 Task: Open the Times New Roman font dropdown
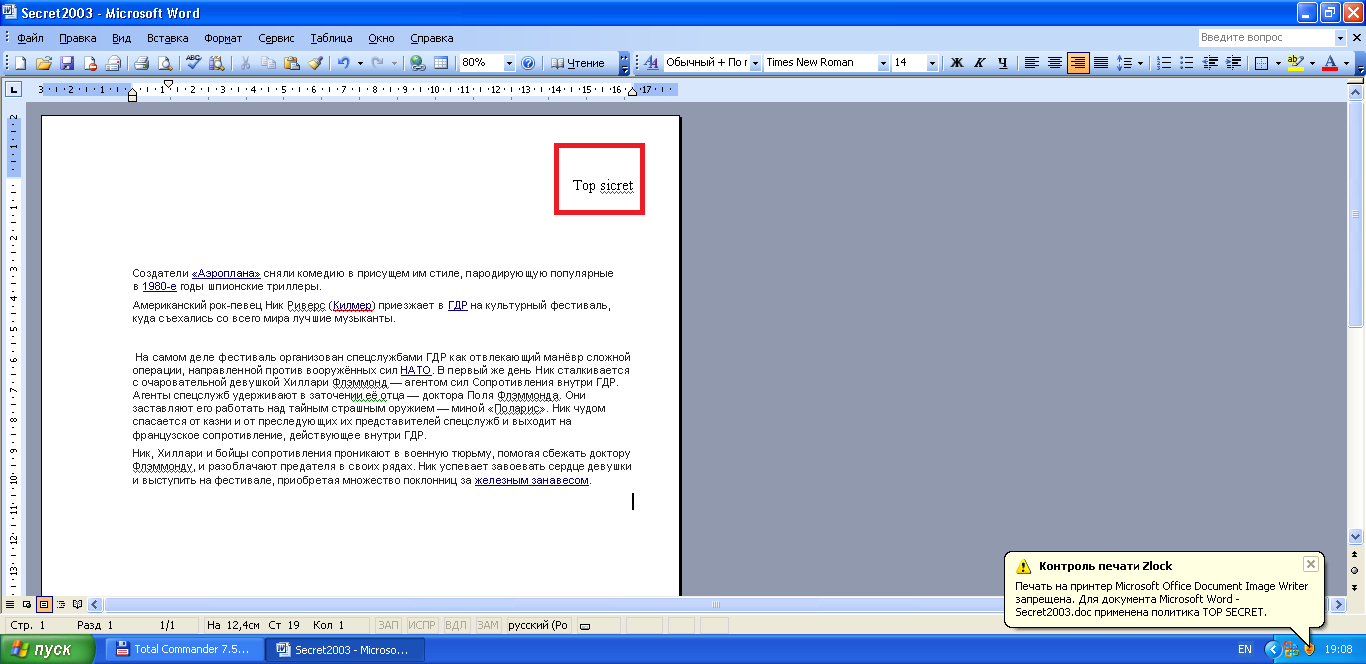(x=883, y=63)
